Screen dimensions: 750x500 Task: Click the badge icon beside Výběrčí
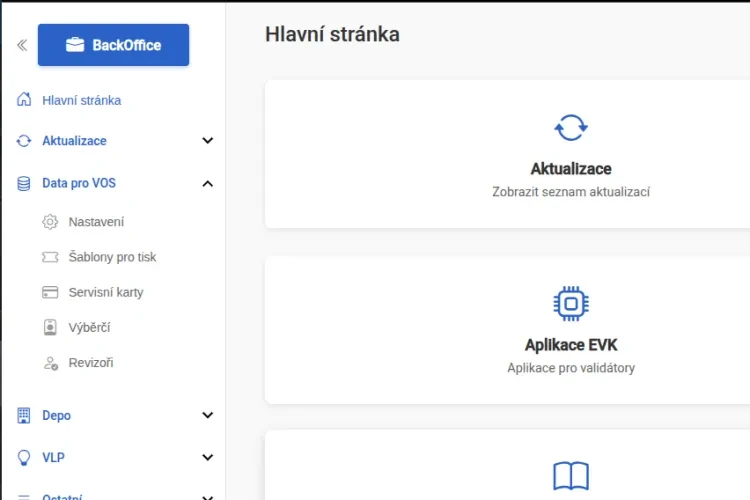50,327
